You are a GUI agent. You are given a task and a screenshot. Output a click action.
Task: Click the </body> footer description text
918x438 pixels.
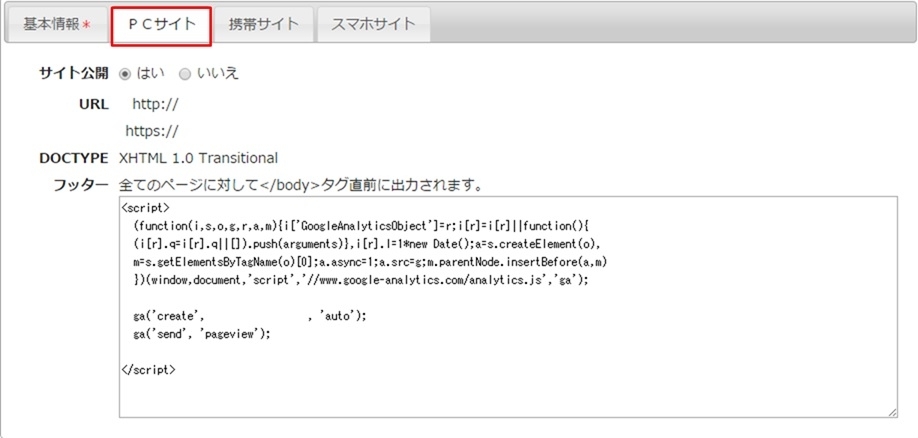[x=300, y=186]
